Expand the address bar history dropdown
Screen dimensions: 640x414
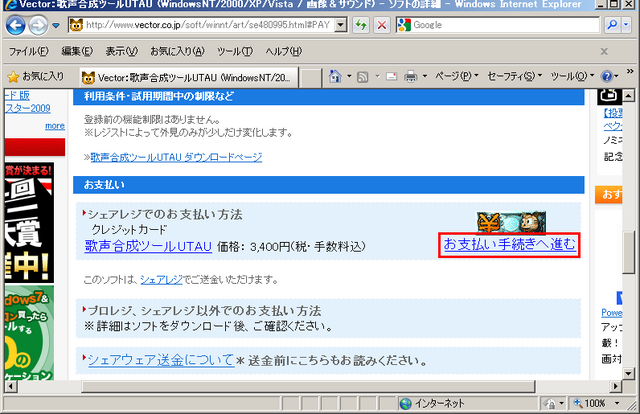pos(340,25)
